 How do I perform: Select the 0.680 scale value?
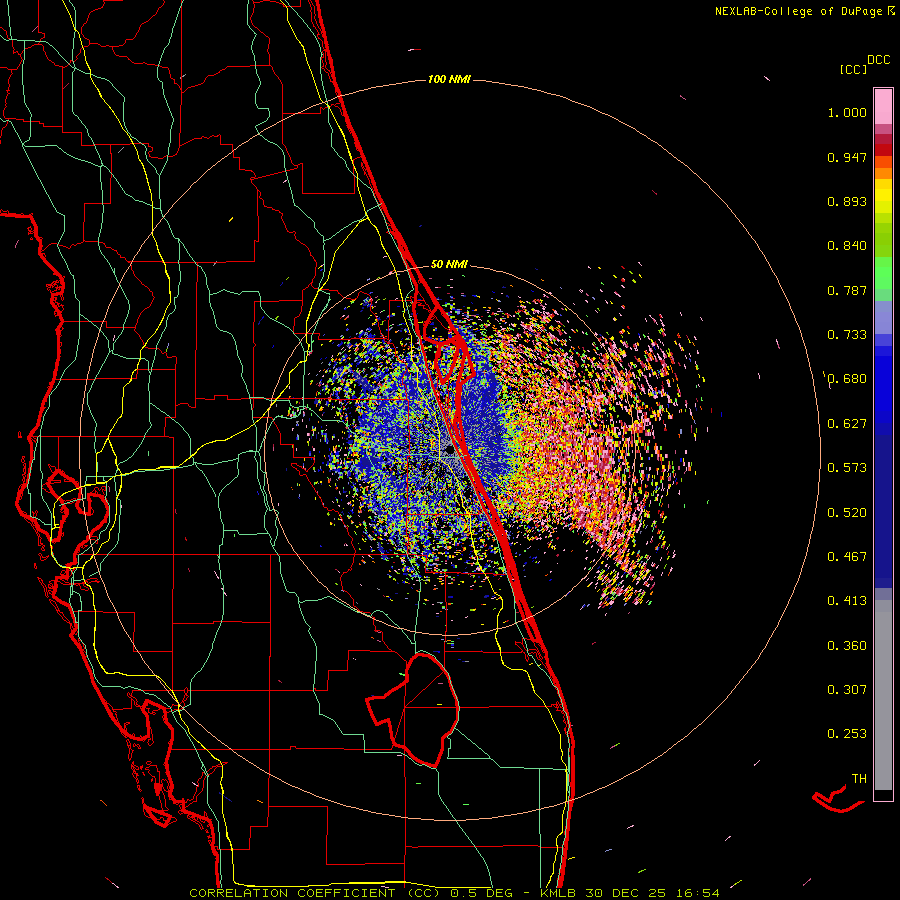click(847, 379)
